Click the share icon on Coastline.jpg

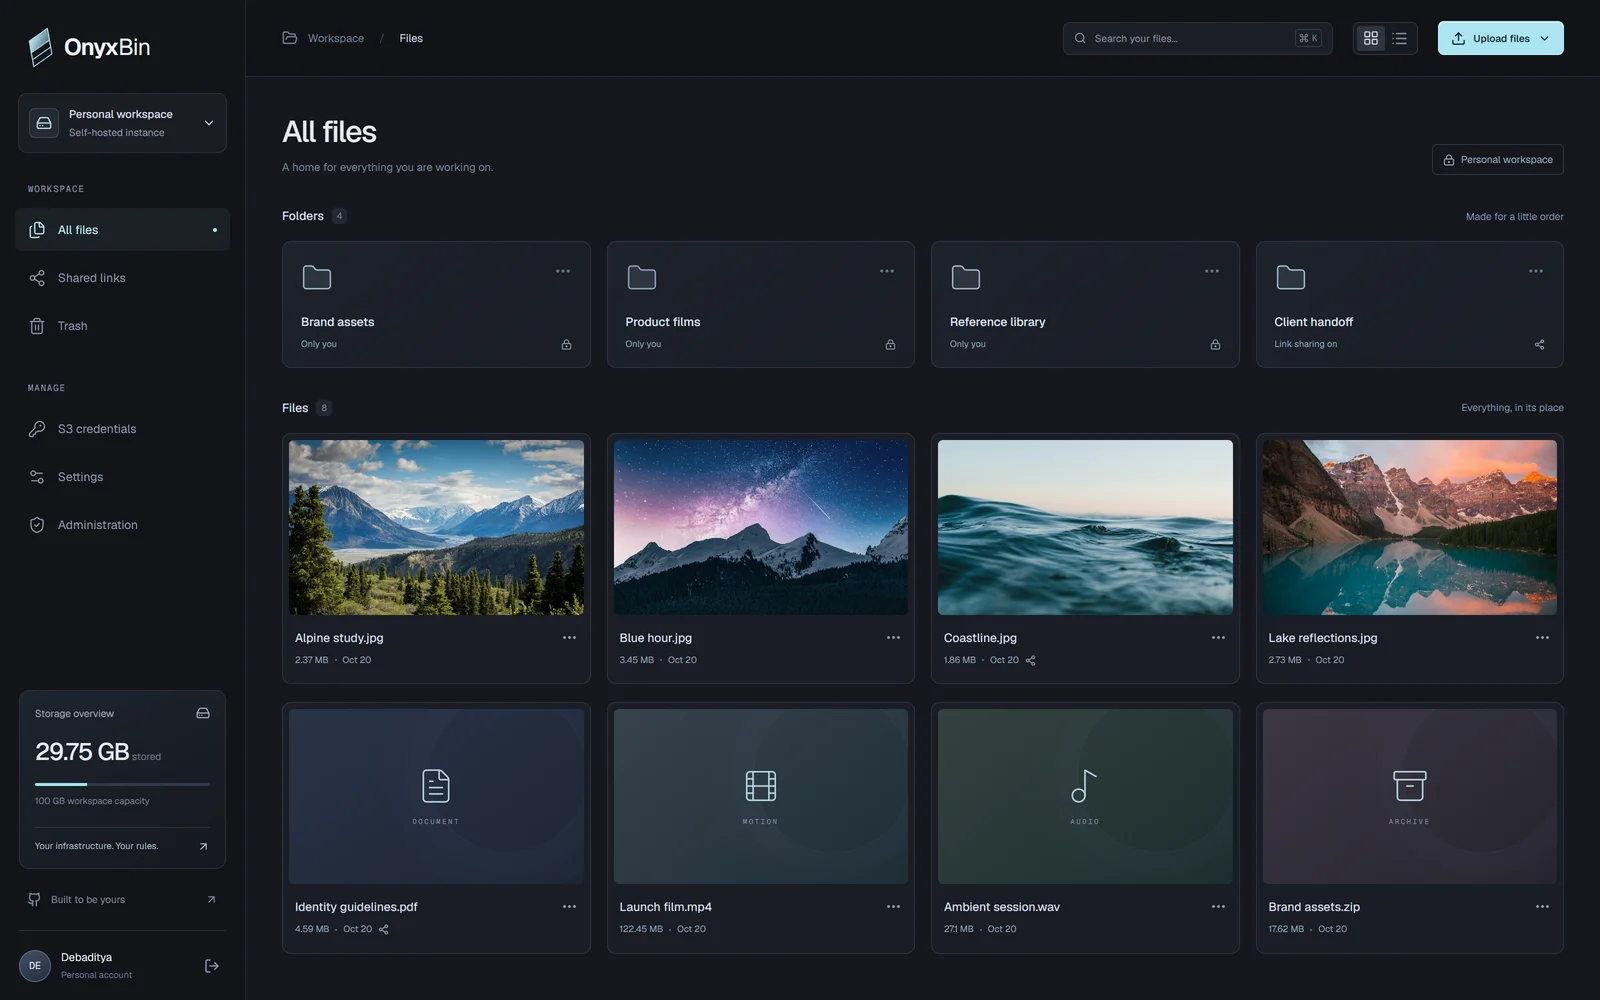pyautogui.click(x=1031, y=661)
